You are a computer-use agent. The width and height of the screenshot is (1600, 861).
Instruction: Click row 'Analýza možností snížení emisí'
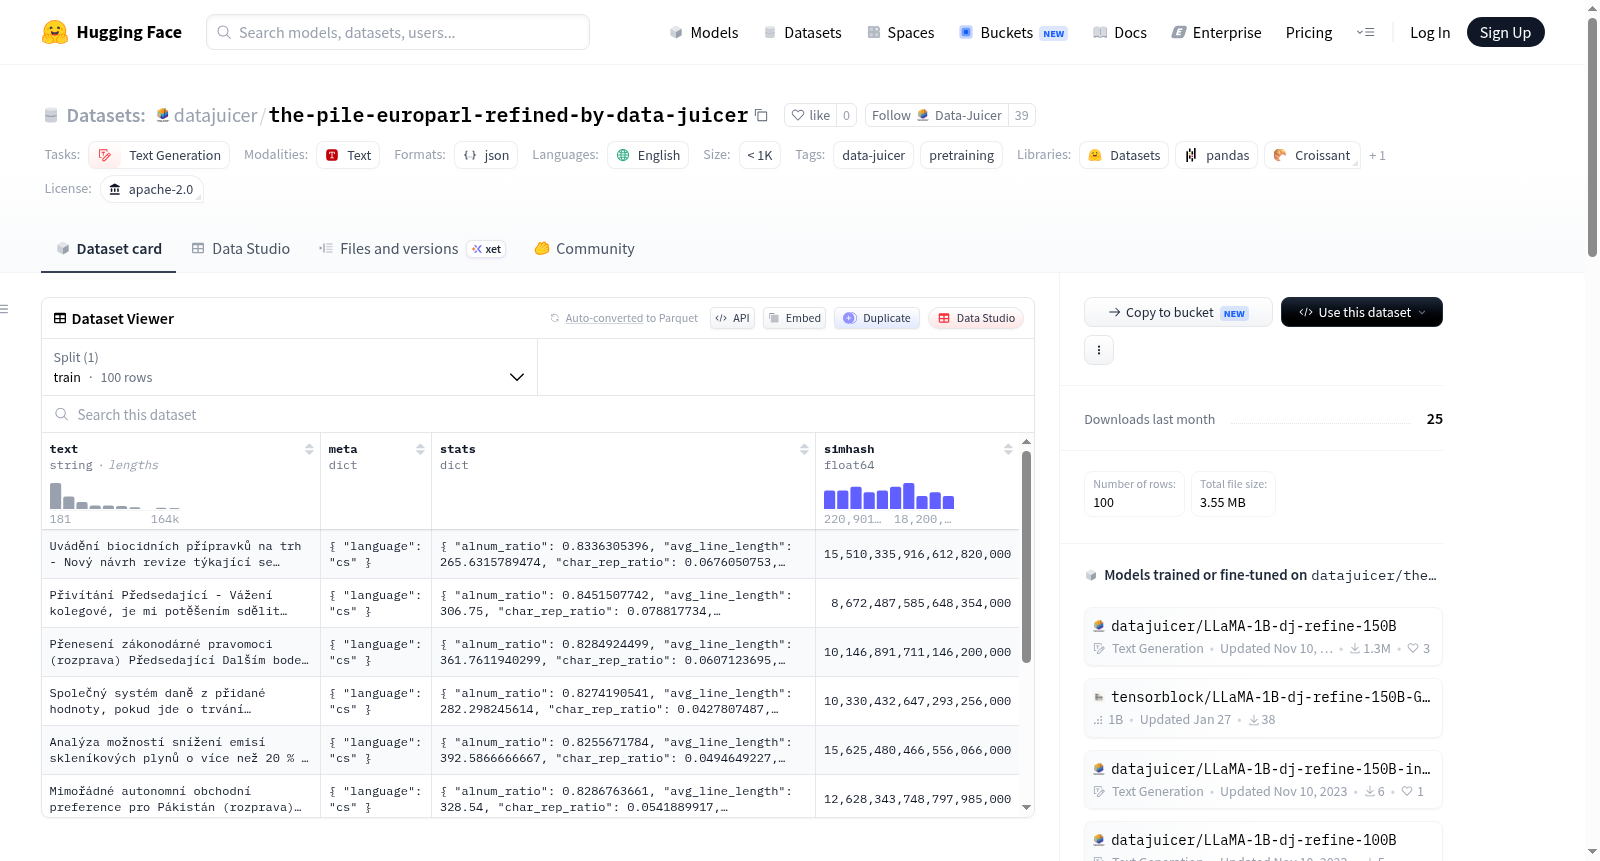point(530,750)
